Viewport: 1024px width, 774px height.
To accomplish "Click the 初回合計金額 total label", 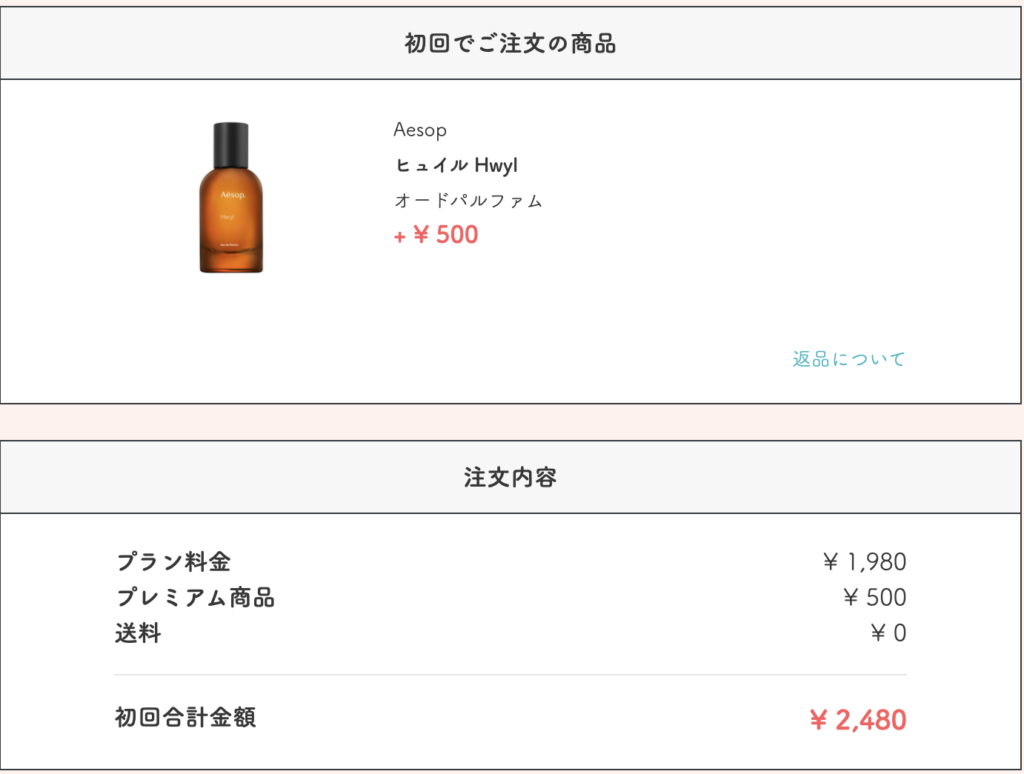I will point(185,717).
